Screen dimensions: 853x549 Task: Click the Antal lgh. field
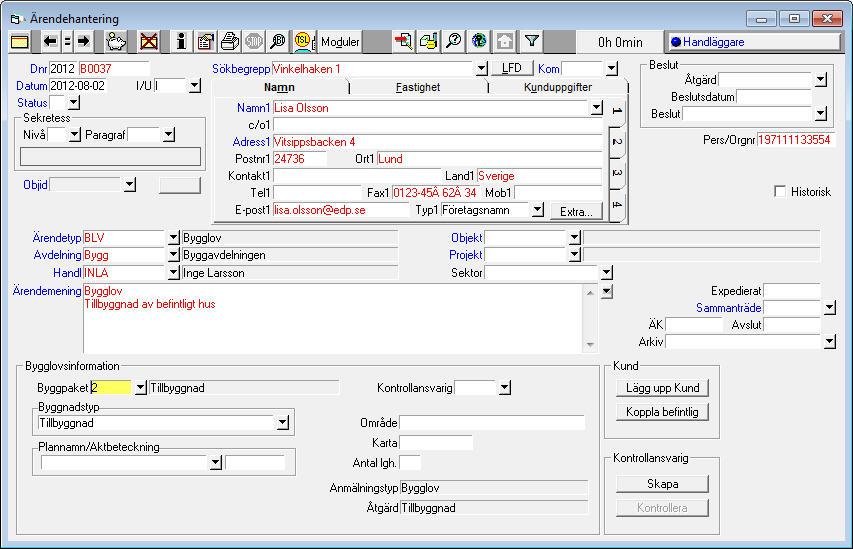point(410,463)
